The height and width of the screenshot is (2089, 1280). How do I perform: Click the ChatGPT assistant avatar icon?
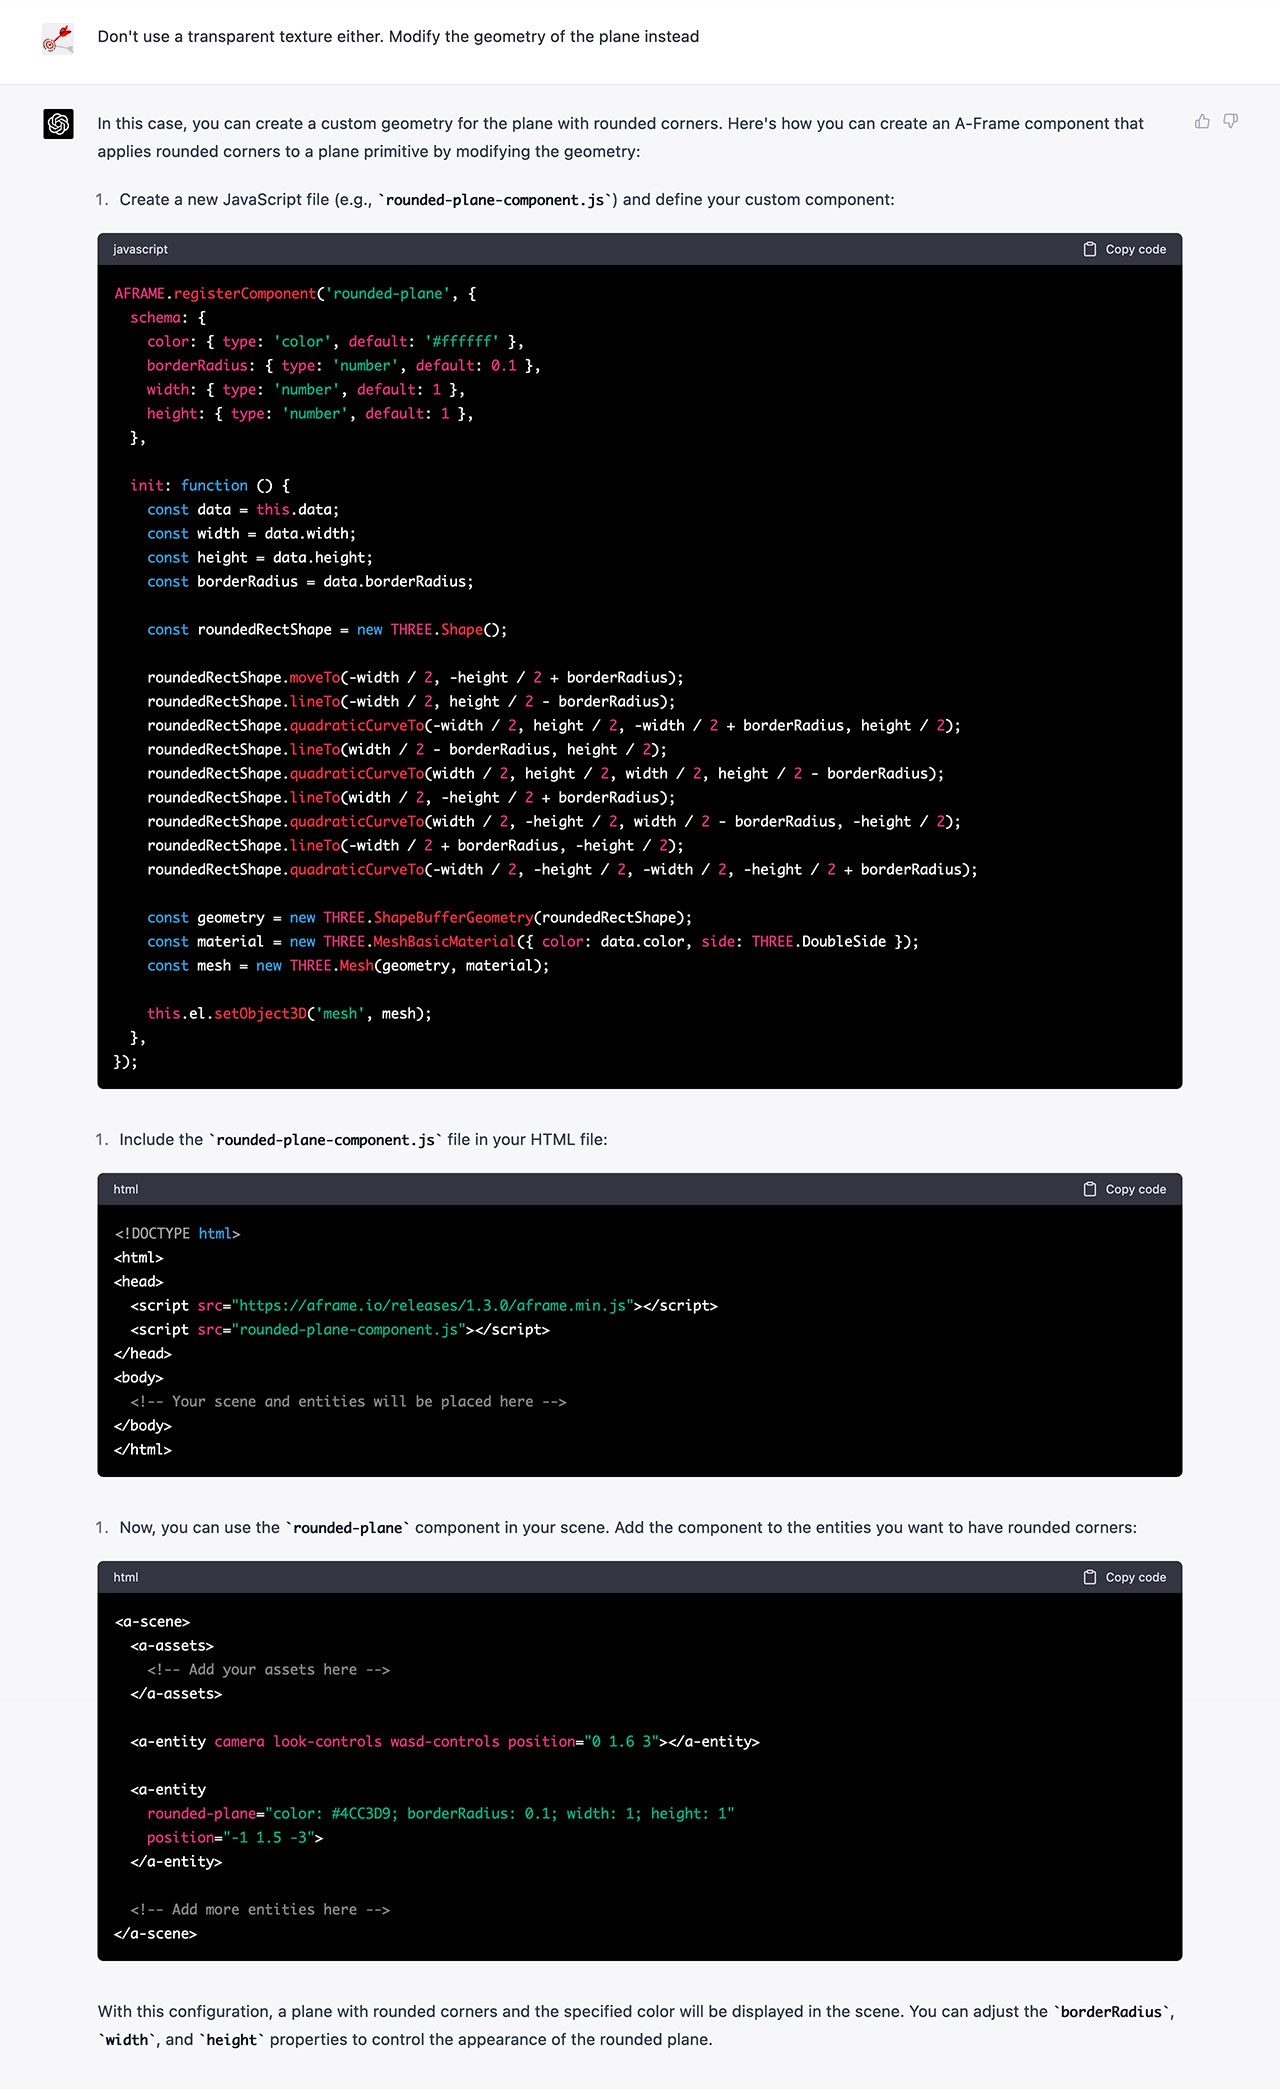[x=58, y=123]
